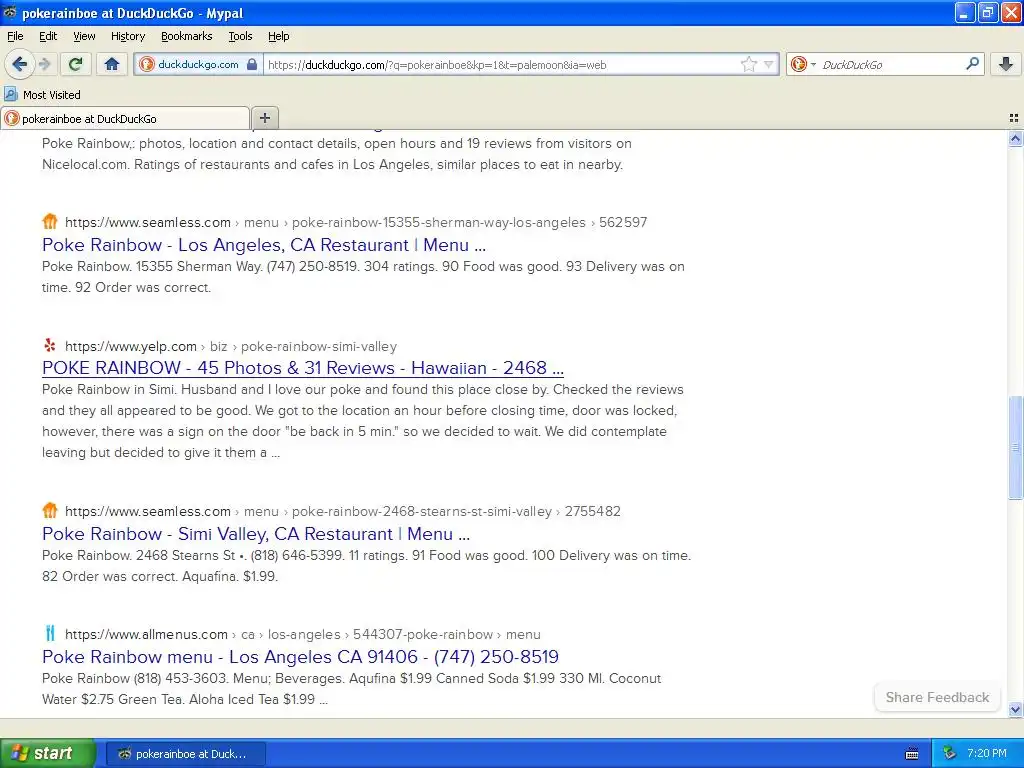
Task: Open the Home page button
Action: coord(112,64)
